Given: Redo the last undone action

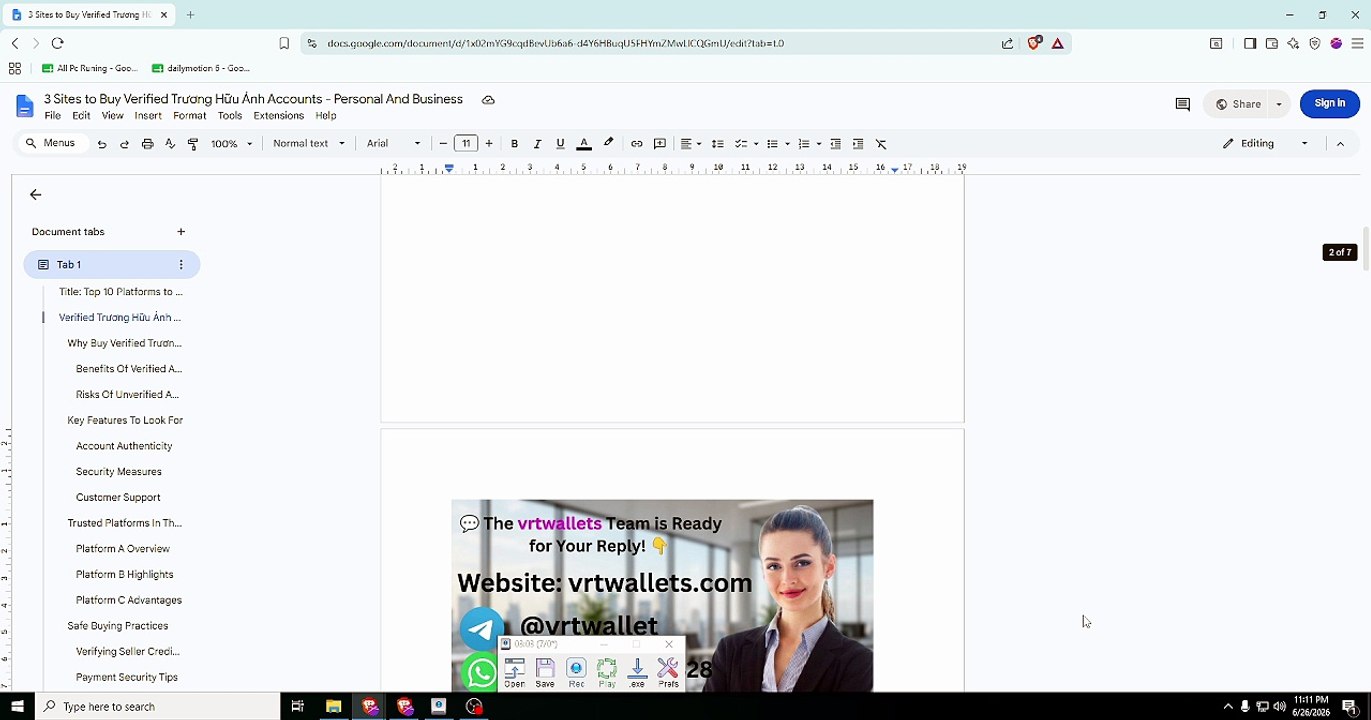Looking at the screenshot, I should [x=124, y=144].
